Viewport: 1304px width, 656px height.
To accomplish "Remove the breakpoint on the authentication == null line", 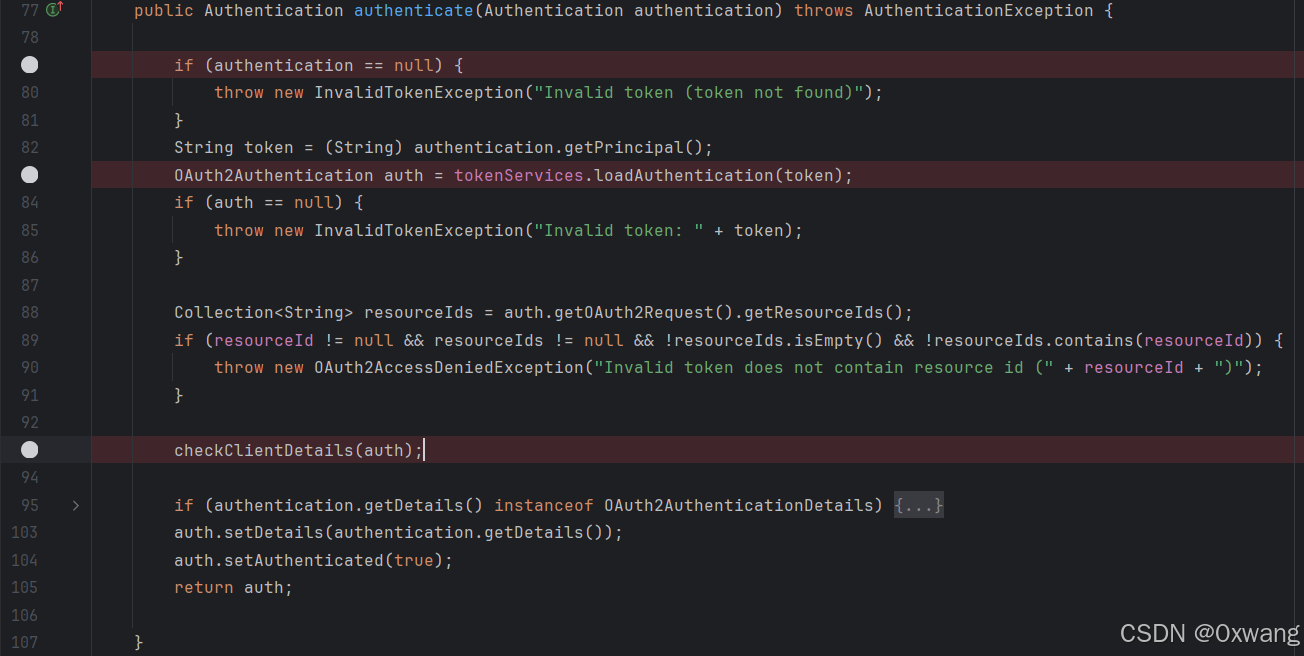I will coord(30,65).
